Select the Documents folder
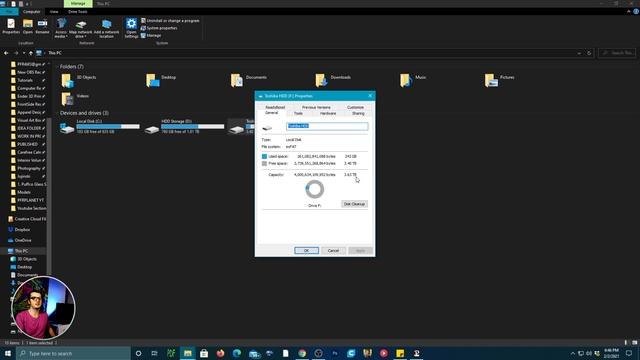Screen dimensions: 640x360 pos(249,80)
